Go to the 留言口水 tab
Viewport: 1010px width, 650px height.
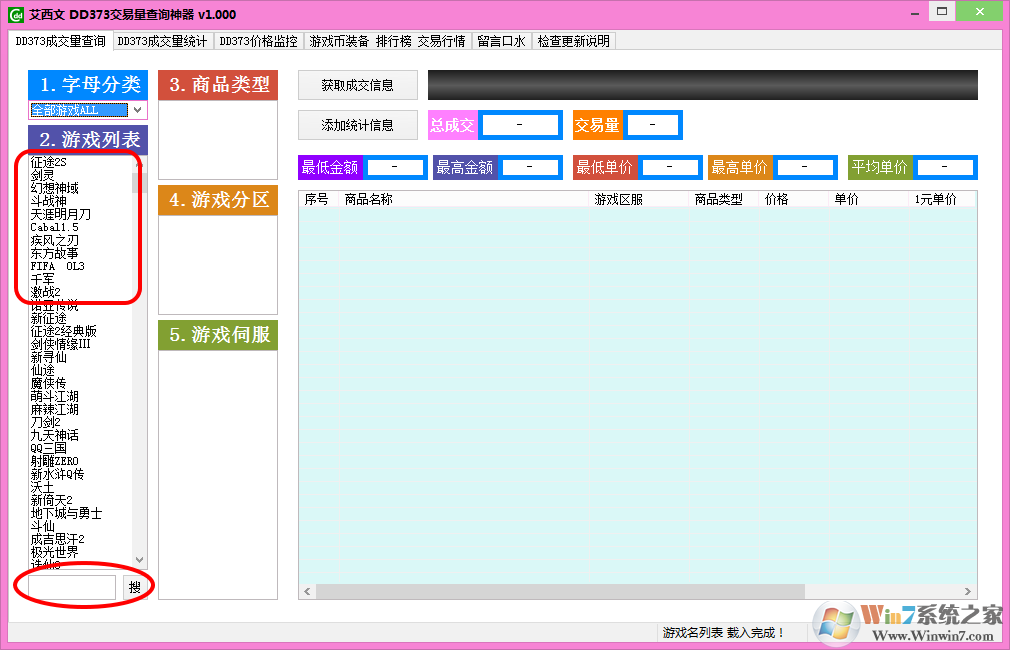(x=501, y=41)
